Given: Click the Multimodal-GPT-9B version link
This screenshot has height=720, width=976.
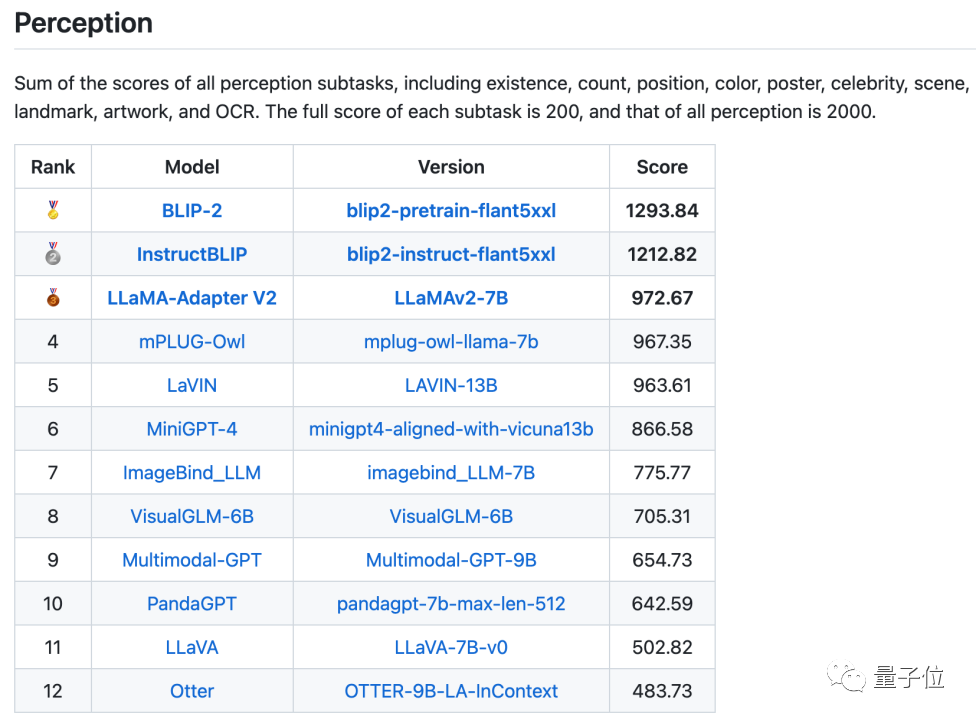Looking at the screenshot, I should pyautogui.click(x=451, y=560).
